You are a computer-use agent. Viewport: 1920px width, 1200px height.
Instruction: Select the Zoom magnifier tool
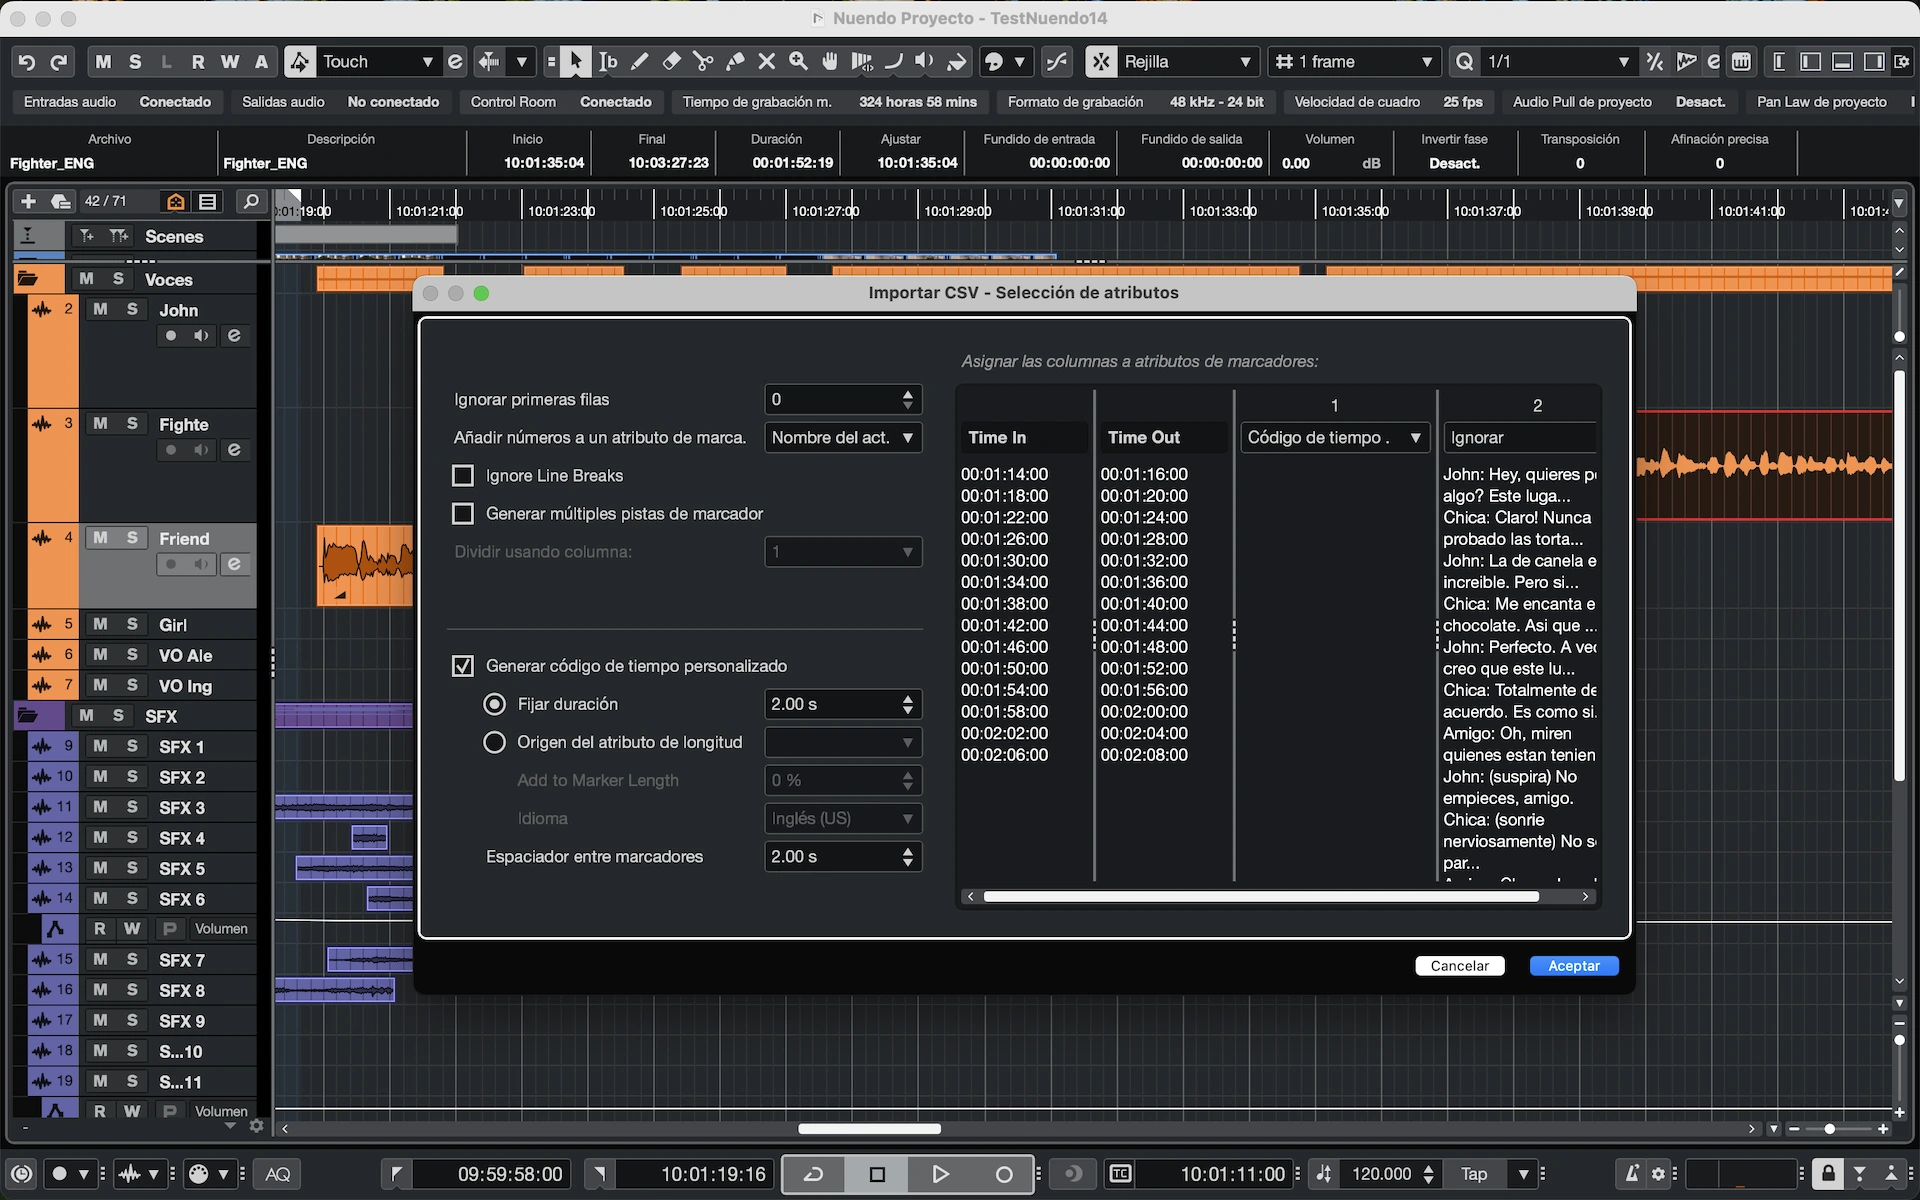(798, 62)
